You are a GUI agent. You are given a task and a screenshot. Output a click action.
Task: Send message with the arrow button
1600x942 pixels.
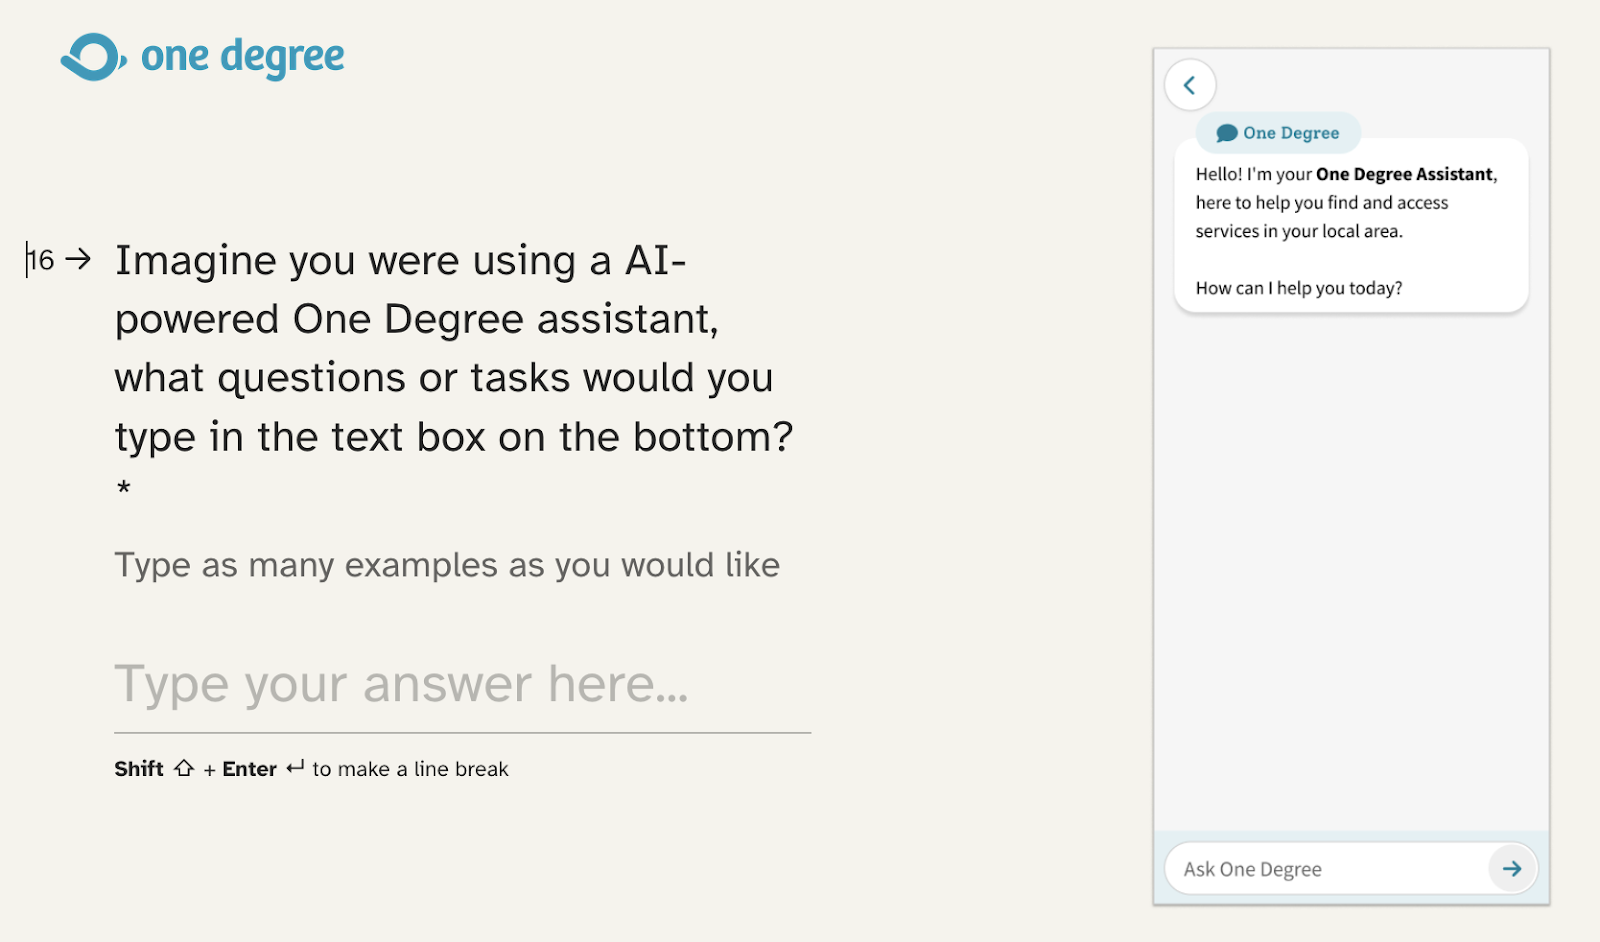point(1512,869)
